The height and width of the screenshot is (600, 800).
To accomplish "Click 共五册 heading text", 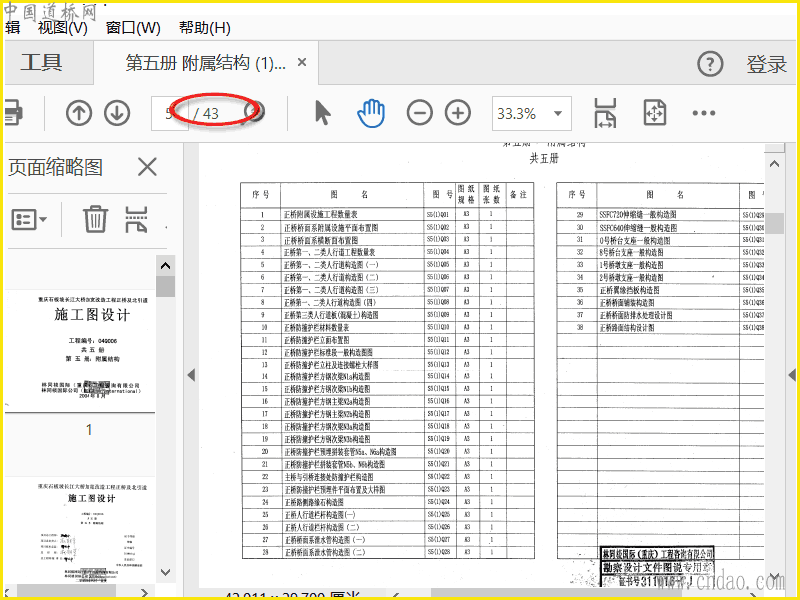I will point(544,159).
